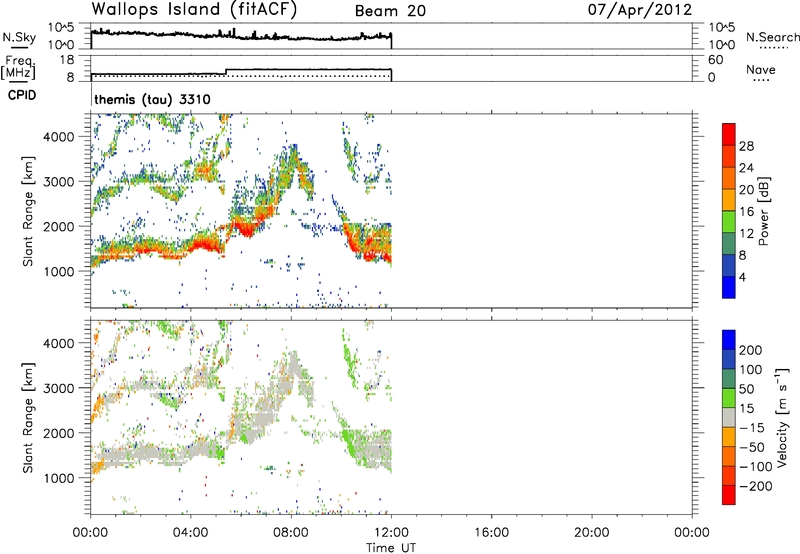This screenshot has height=554, width=800.
Task: Click the date '07/Apr/2012'
Action: pyautogui.click(x=640, y=10)
